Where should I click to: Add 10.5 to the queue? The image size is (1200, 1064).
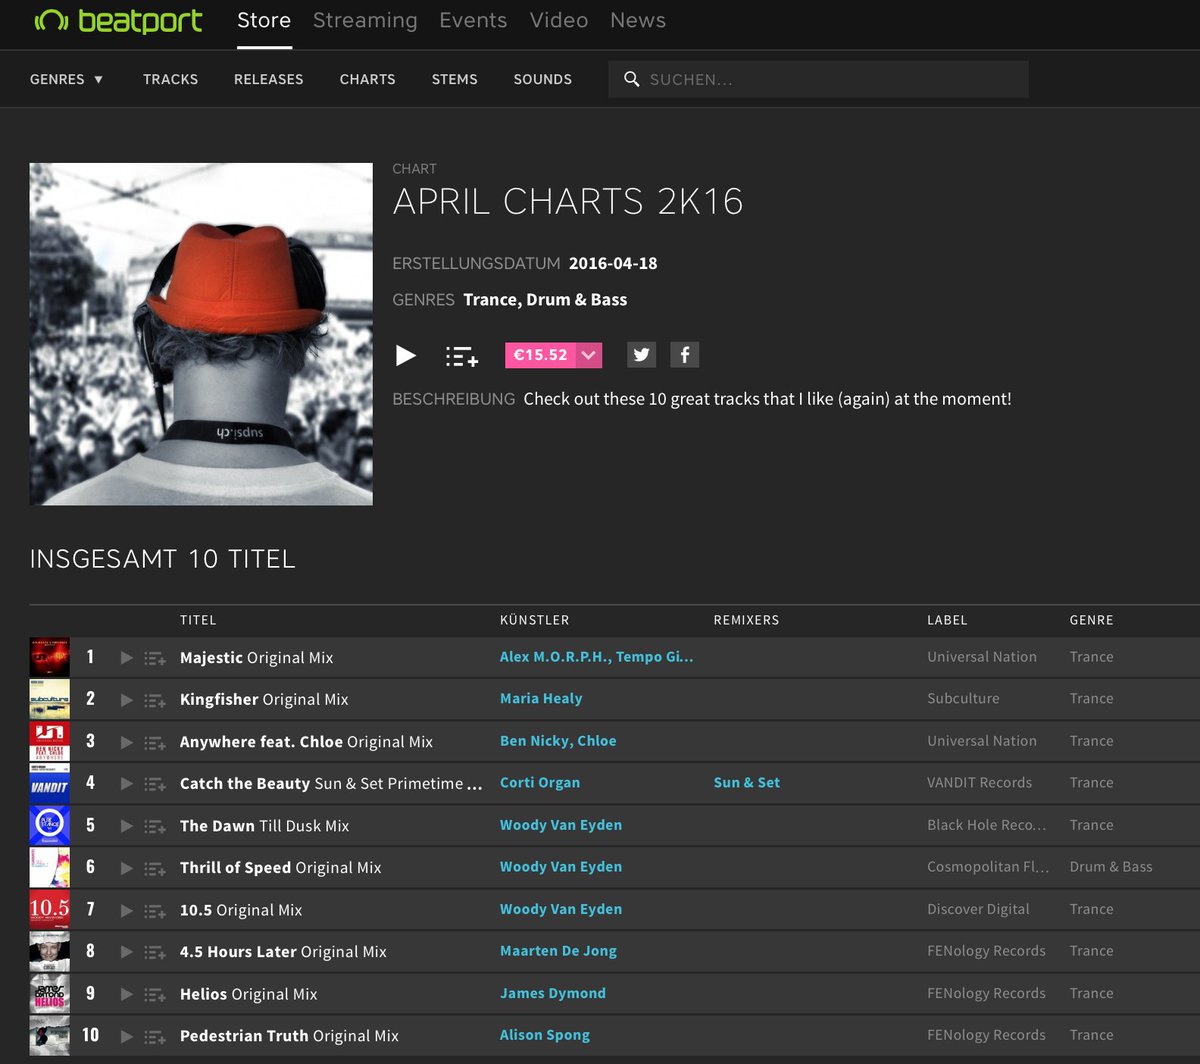[155, 910]
